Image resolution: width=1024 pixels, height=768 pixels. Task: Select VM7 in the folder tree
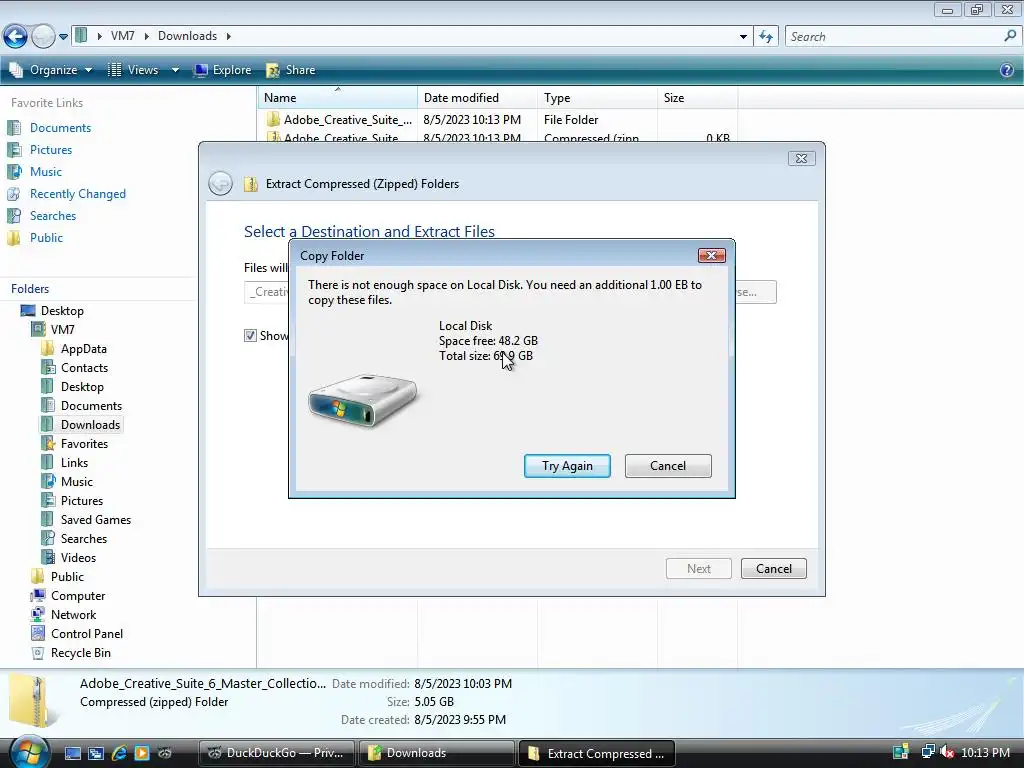63,330
